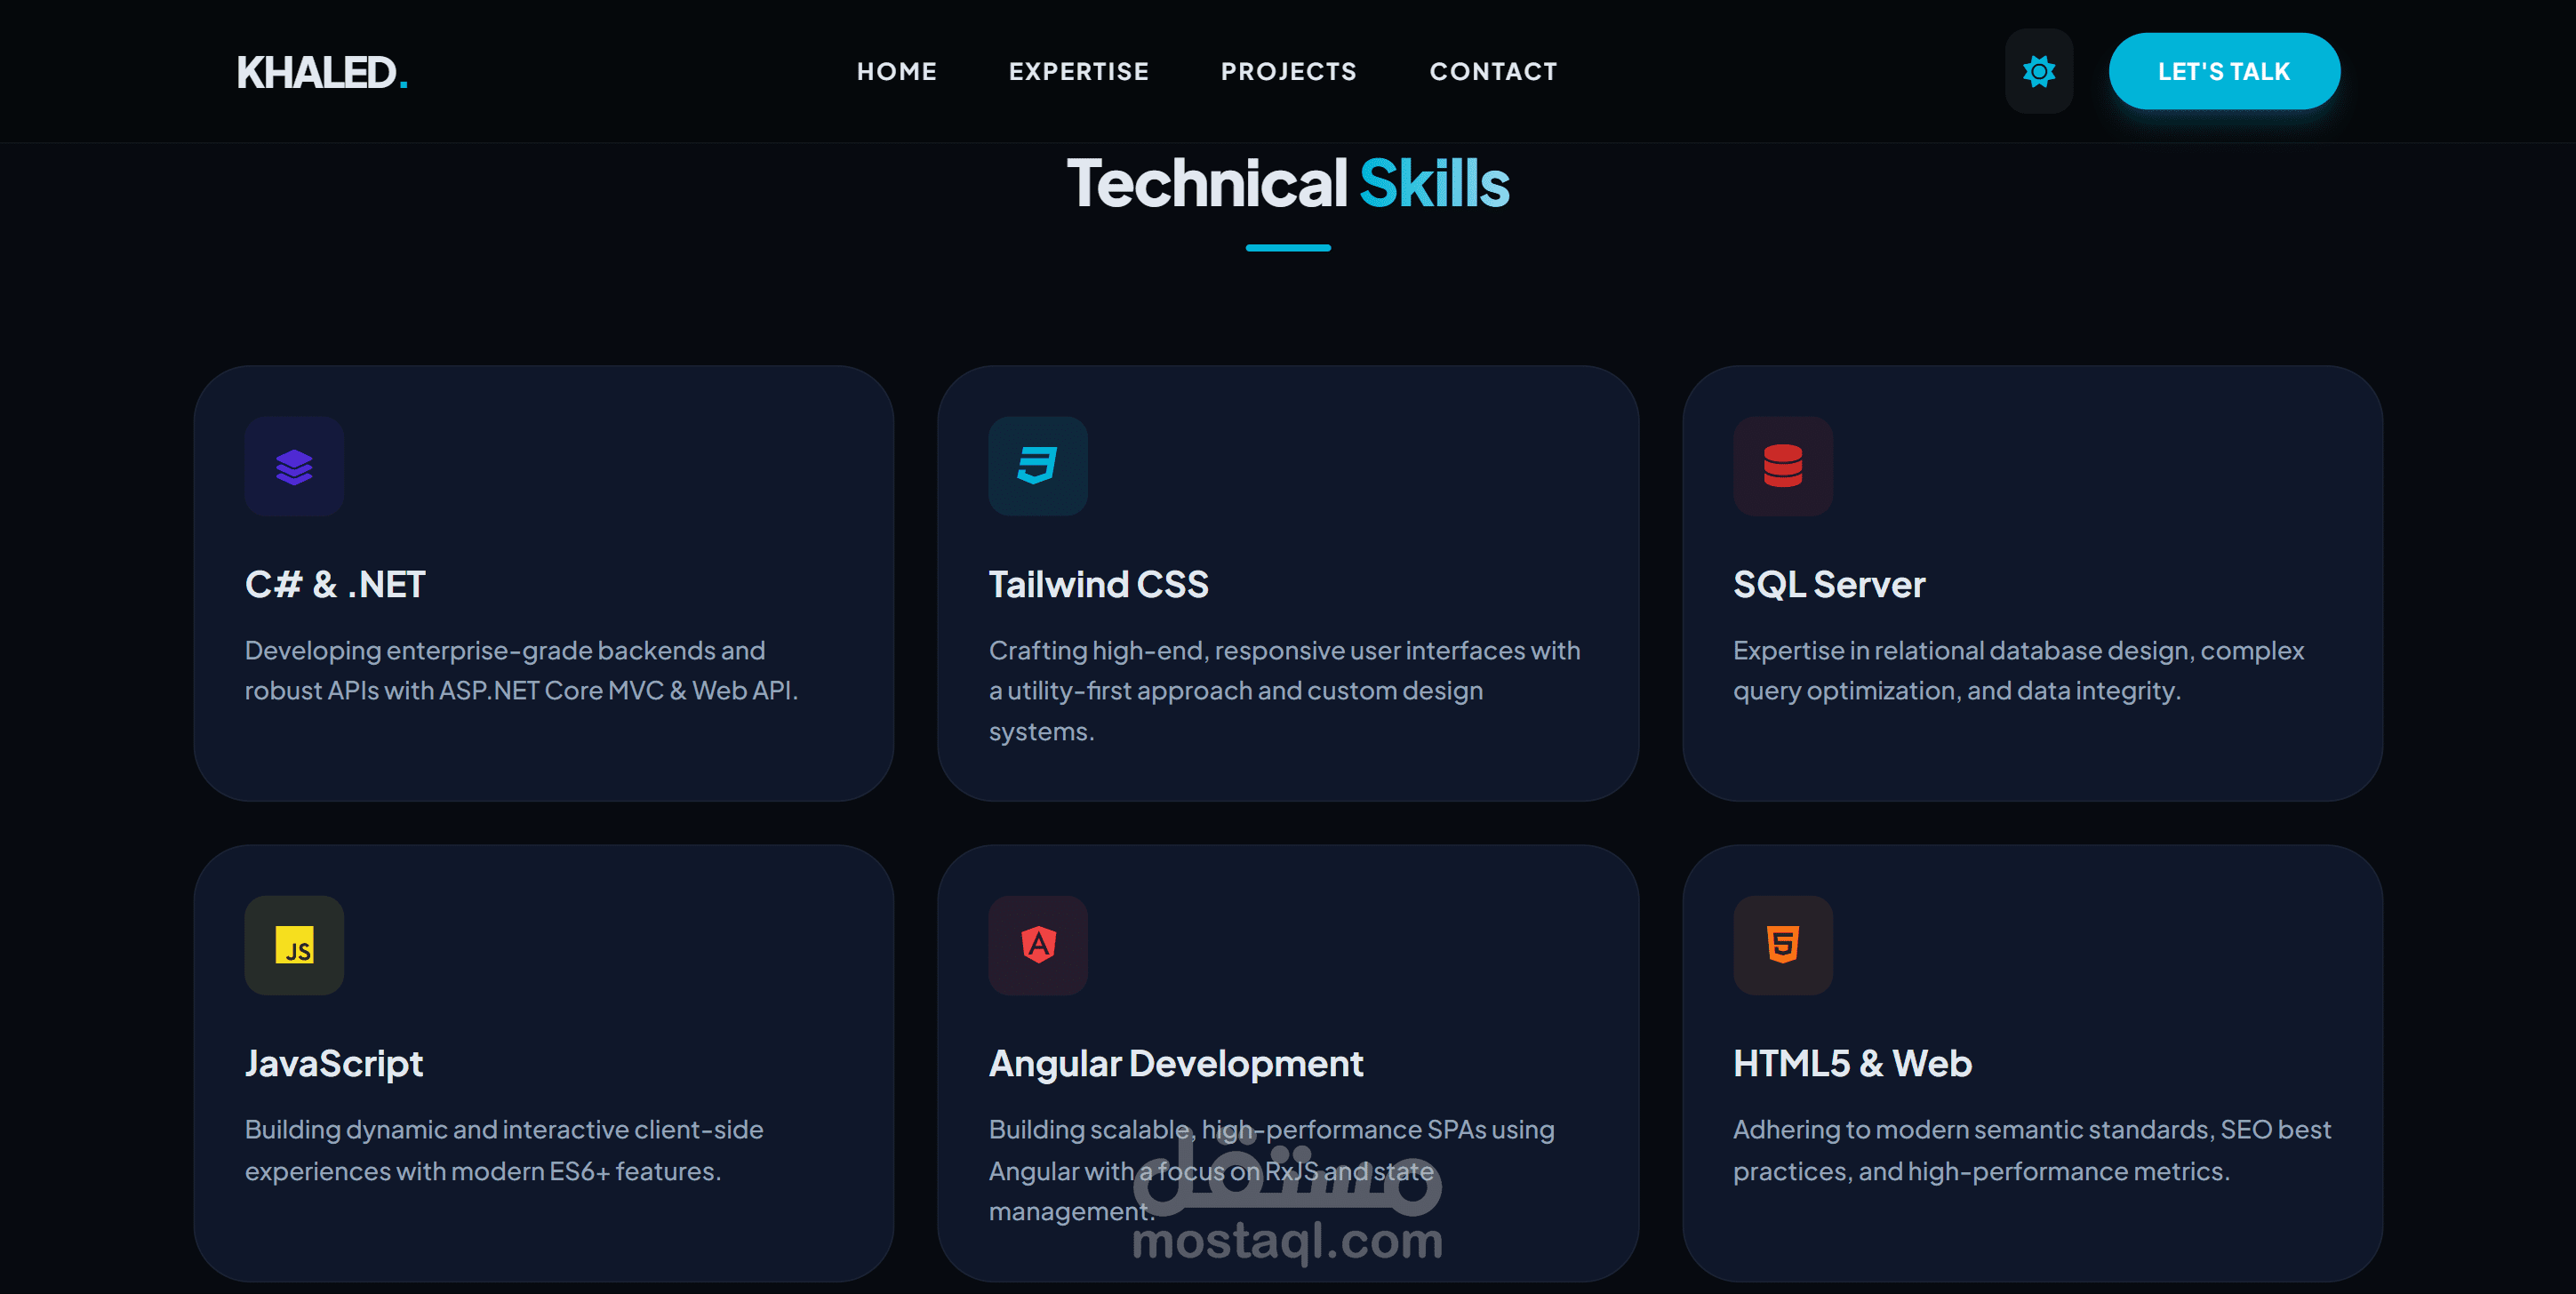This screenshot has width=2576, height=1294.
Task: Navigate to the Contact section
Action: [1493, 71]
